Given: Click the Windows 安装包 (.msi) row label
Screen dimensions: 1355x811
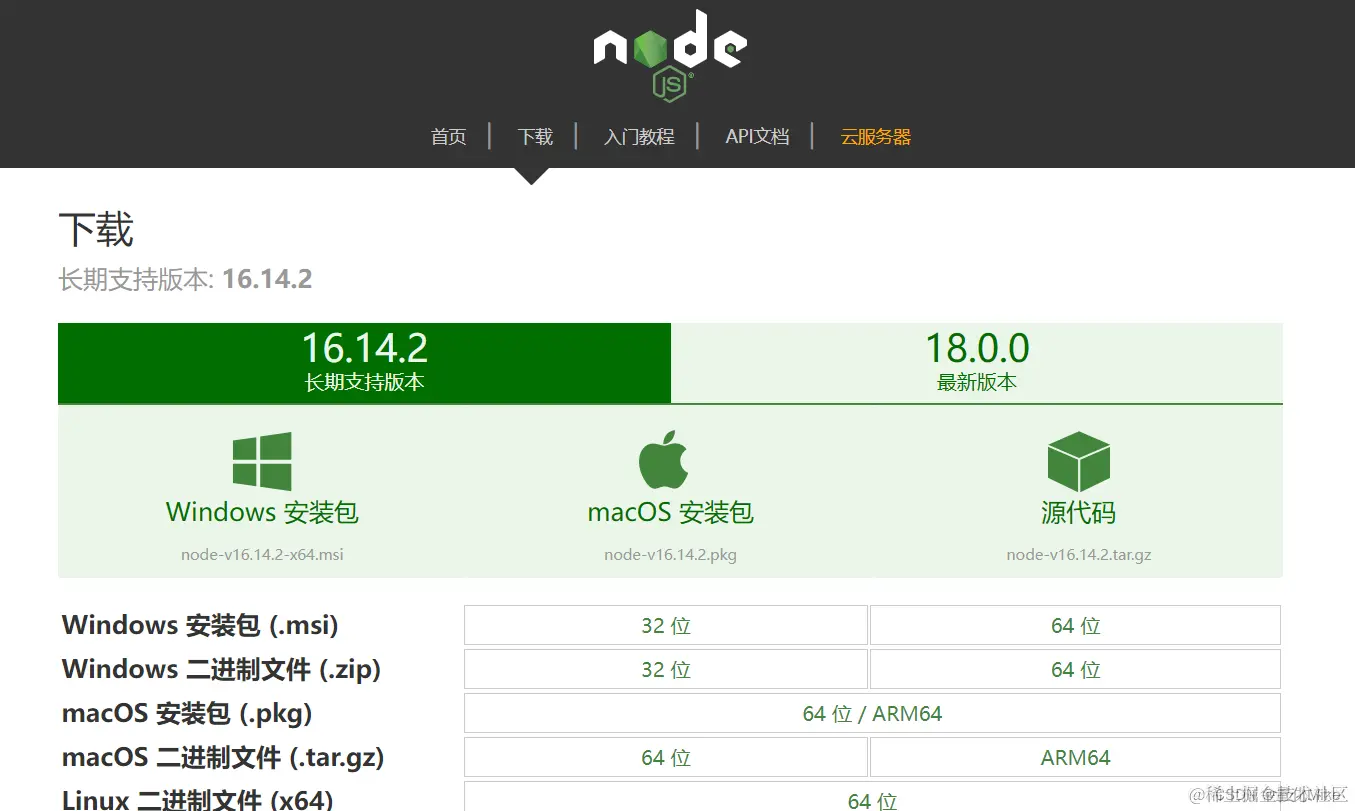Looking at the screenshot, I should [x=200, y=626].
